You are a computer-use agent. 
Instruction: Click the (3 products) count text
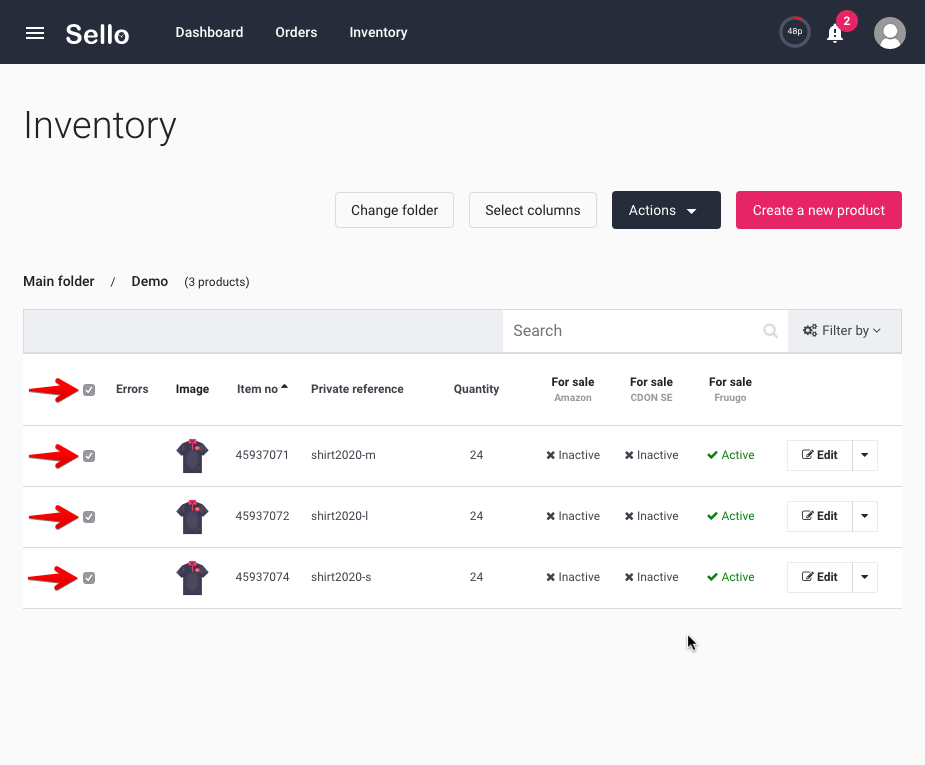pos(217,282)
